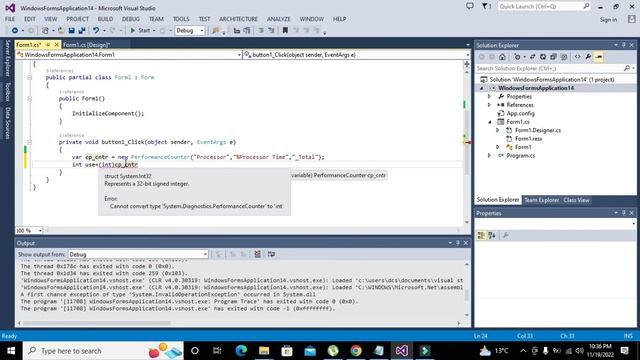Open the Debug configuration dropdown in toolbar

(x=189, y=31)
